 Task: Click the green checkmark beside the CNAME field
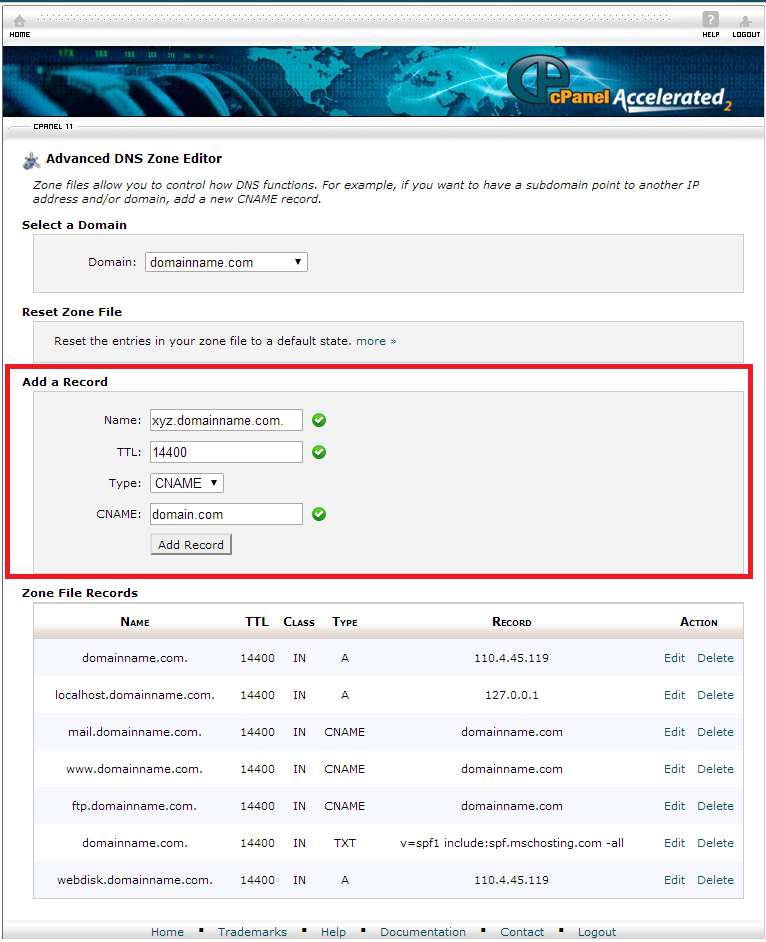pos(319,514)
